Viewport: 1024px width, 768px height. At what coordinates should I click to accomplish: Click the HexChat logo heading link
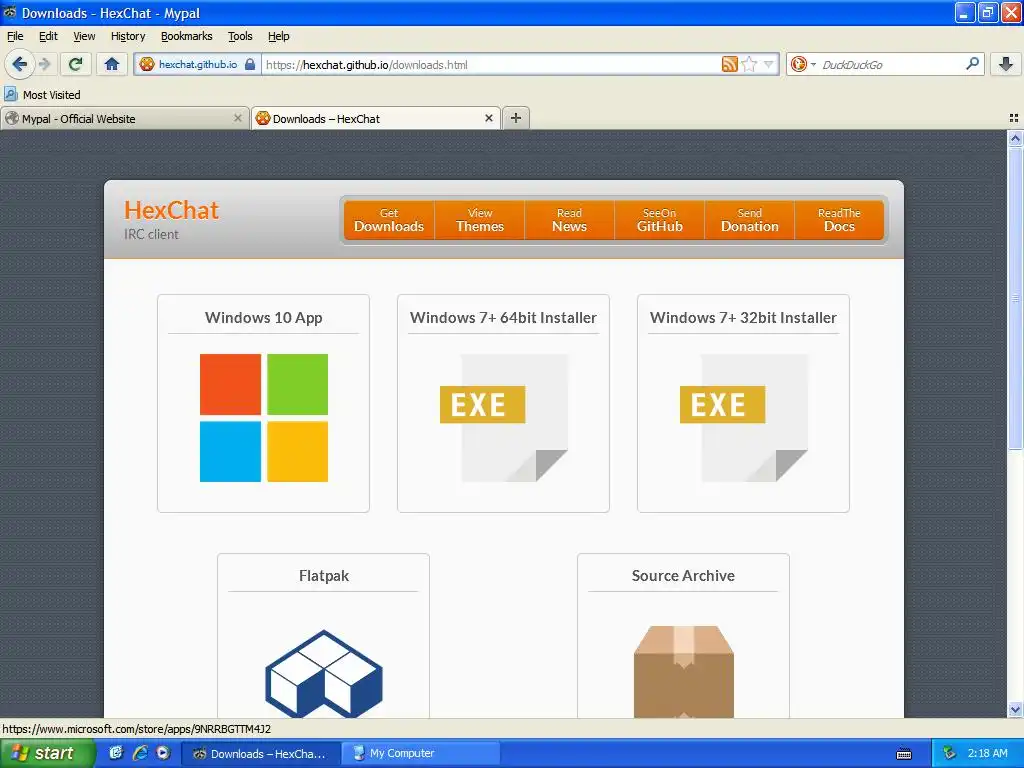click(x=172, y=210)
